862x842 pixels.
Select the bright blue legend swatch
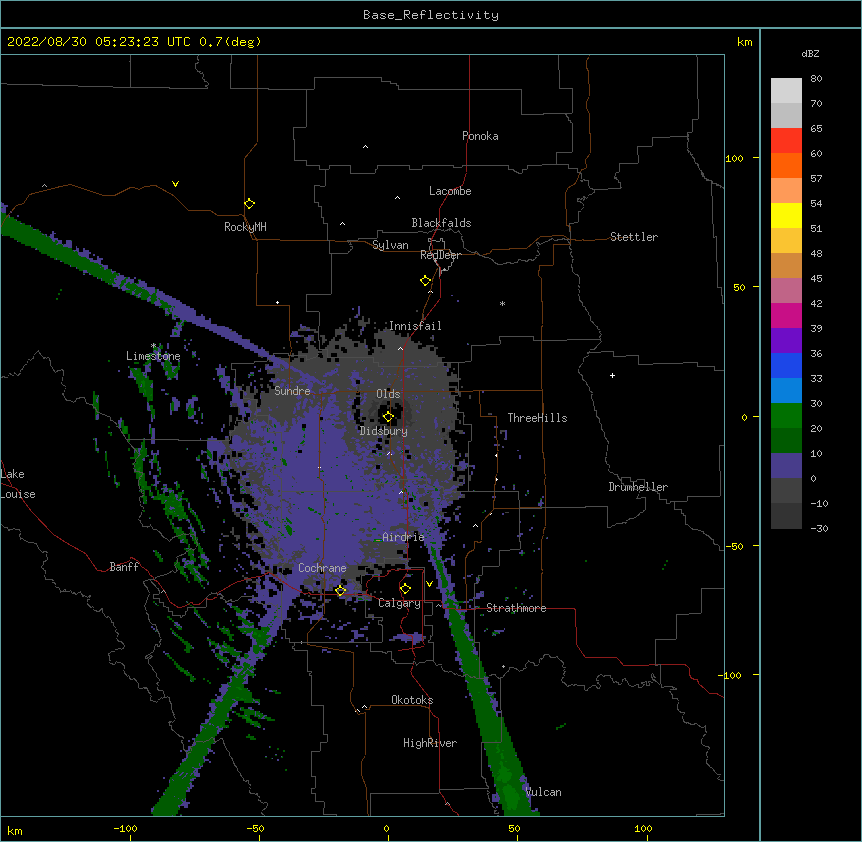click(x=786, y=365)
